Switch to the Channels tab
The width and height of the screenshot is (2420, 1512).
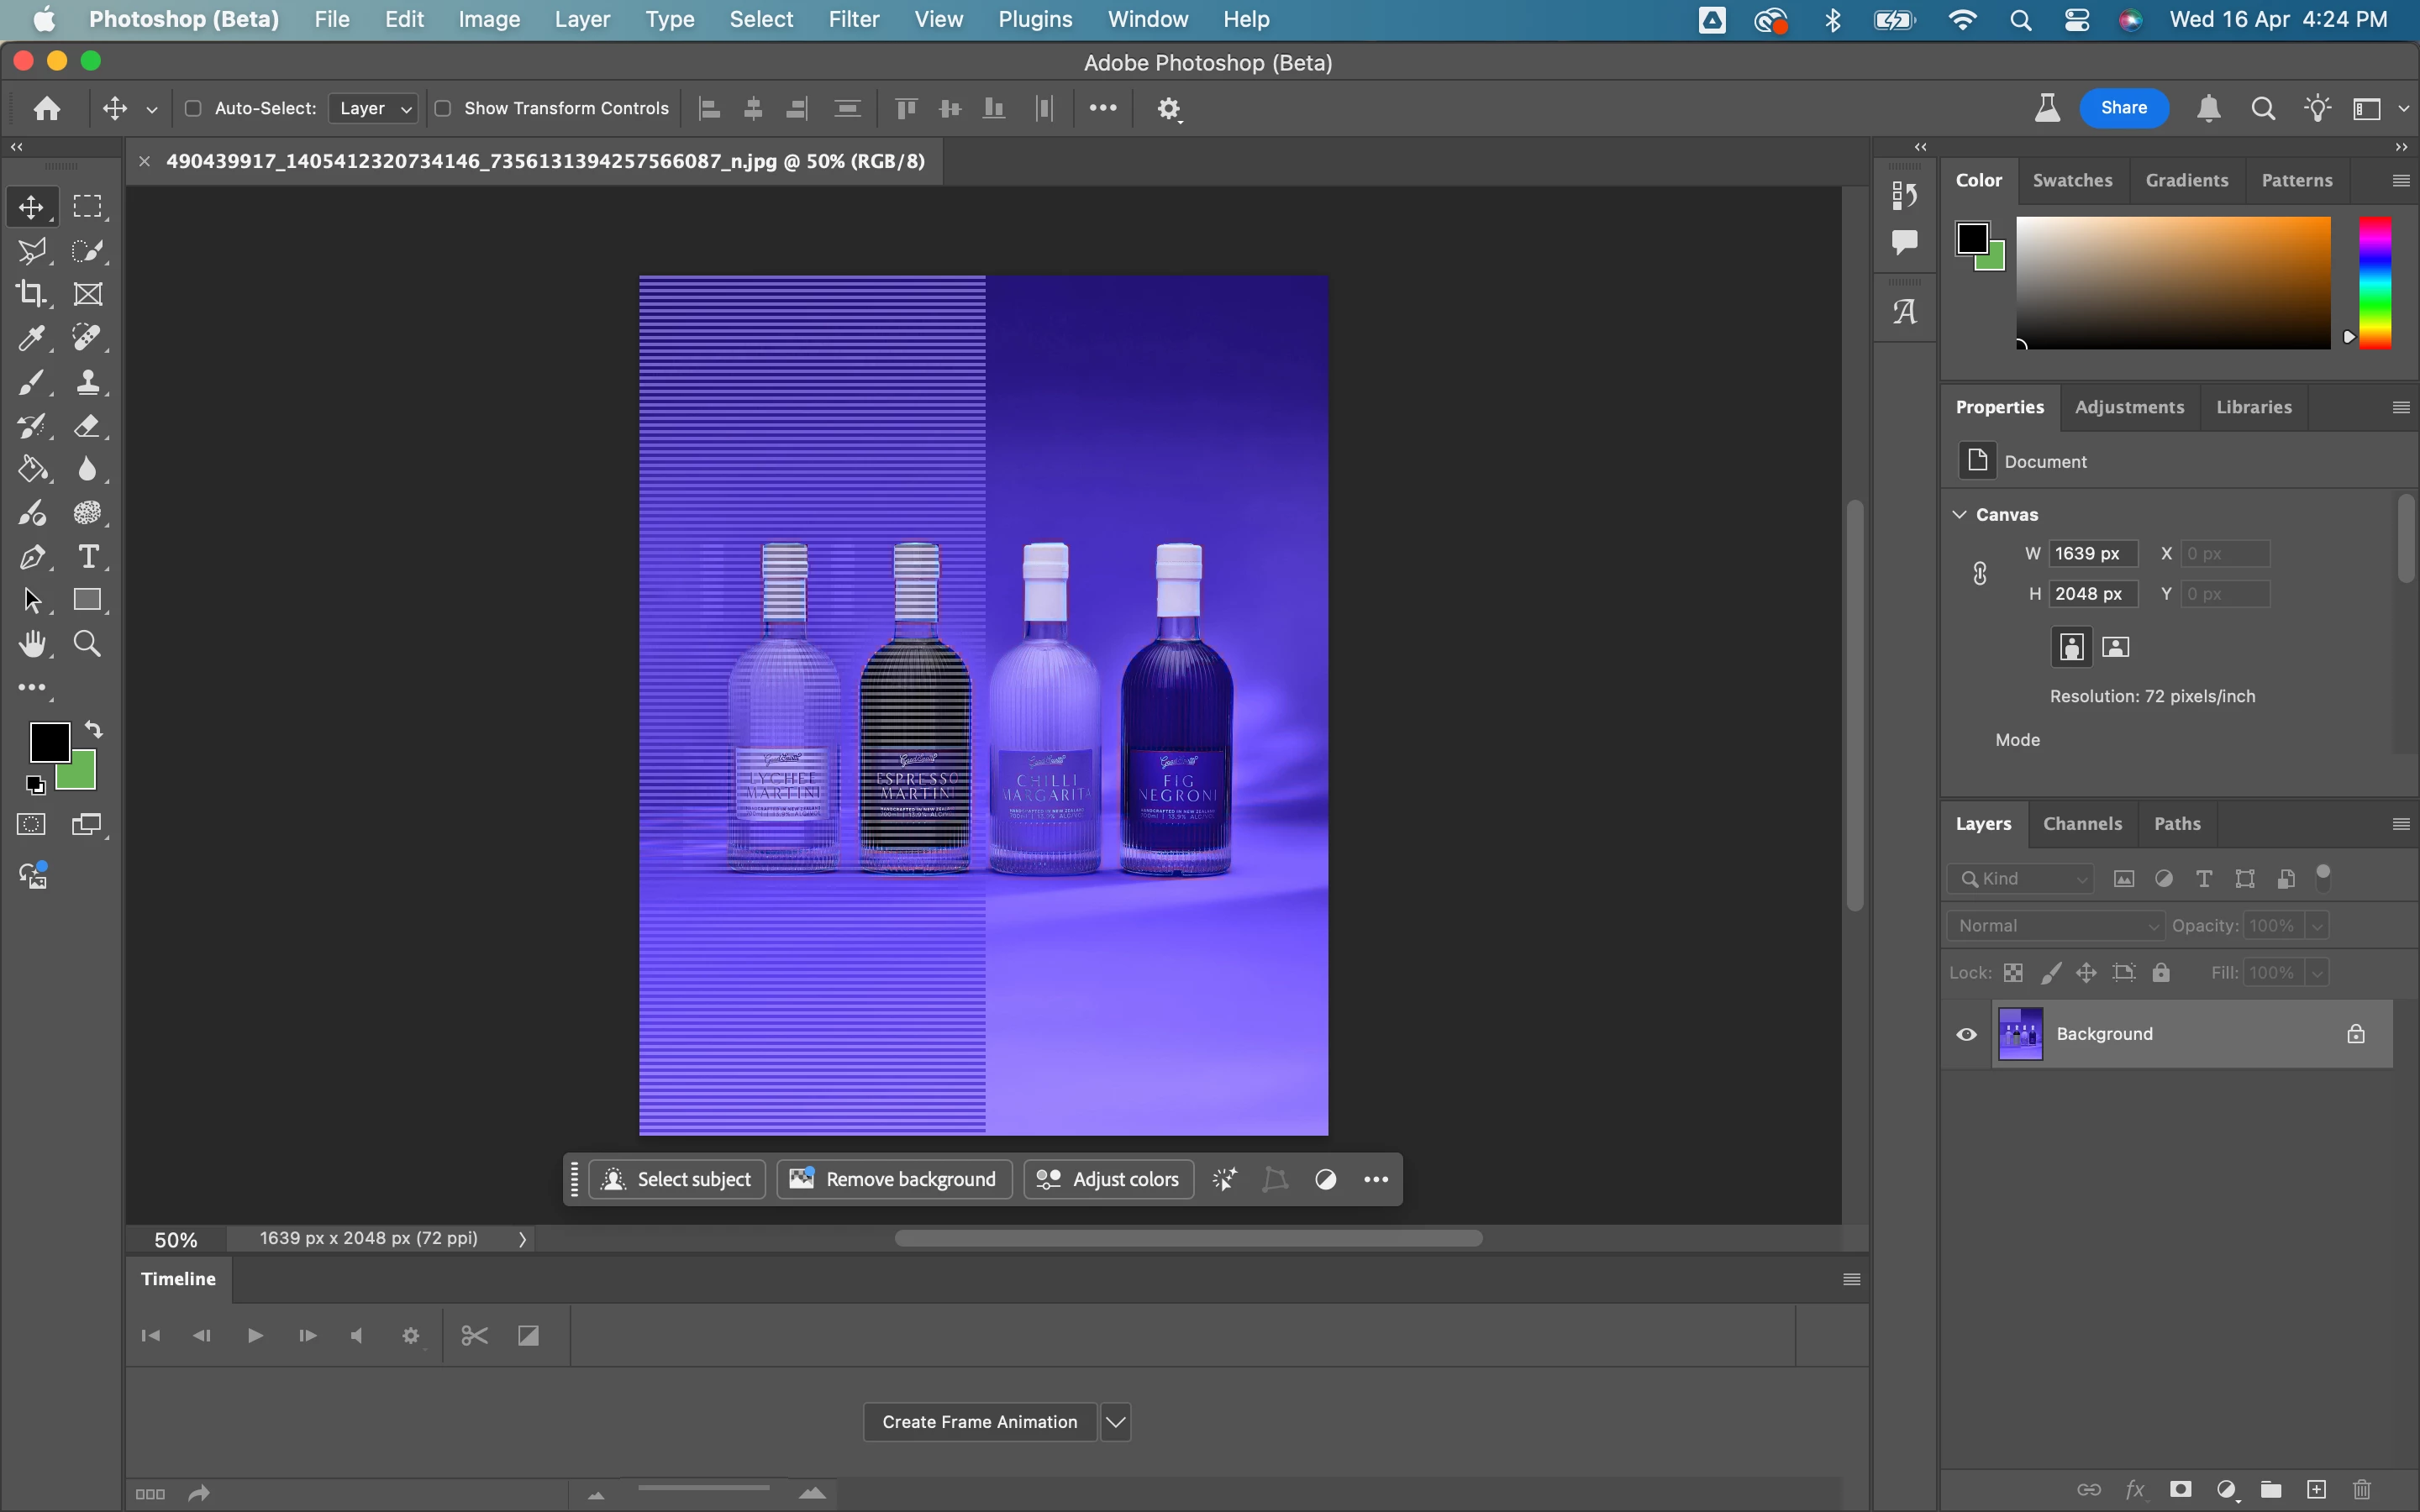pyautogui.click(x=2082, y=824)
